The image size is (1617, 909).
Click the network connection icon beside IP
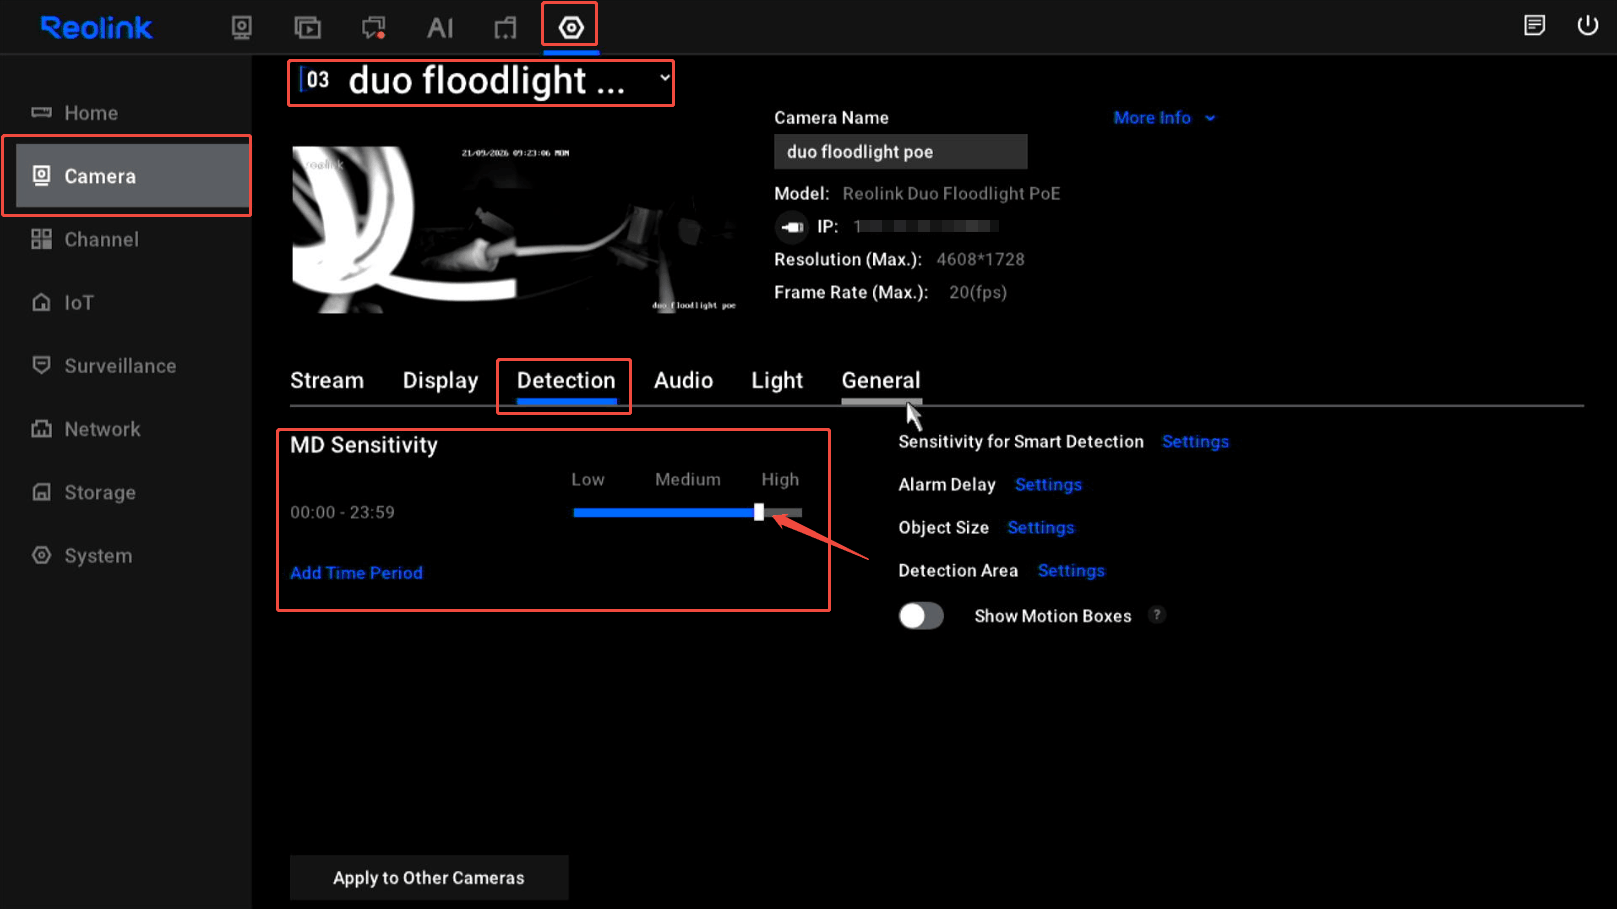click(792, 227)
